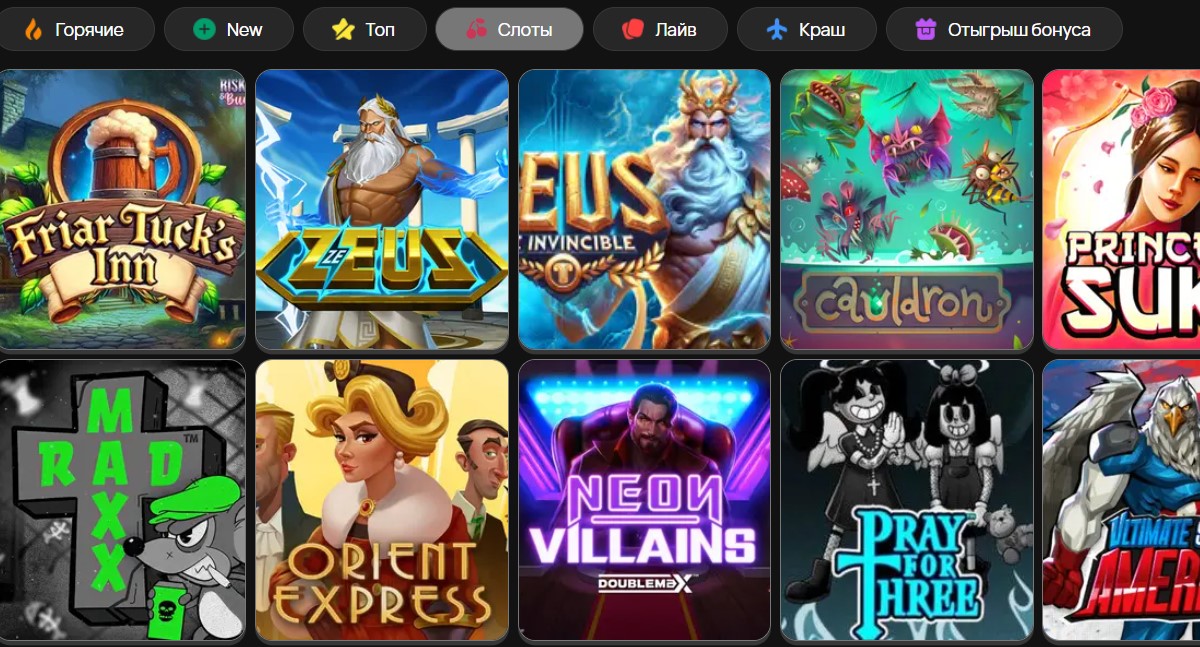Screen dimensions: 1200x647
Task: Click the airplane icon on Краш
Action: pos(777,29)
